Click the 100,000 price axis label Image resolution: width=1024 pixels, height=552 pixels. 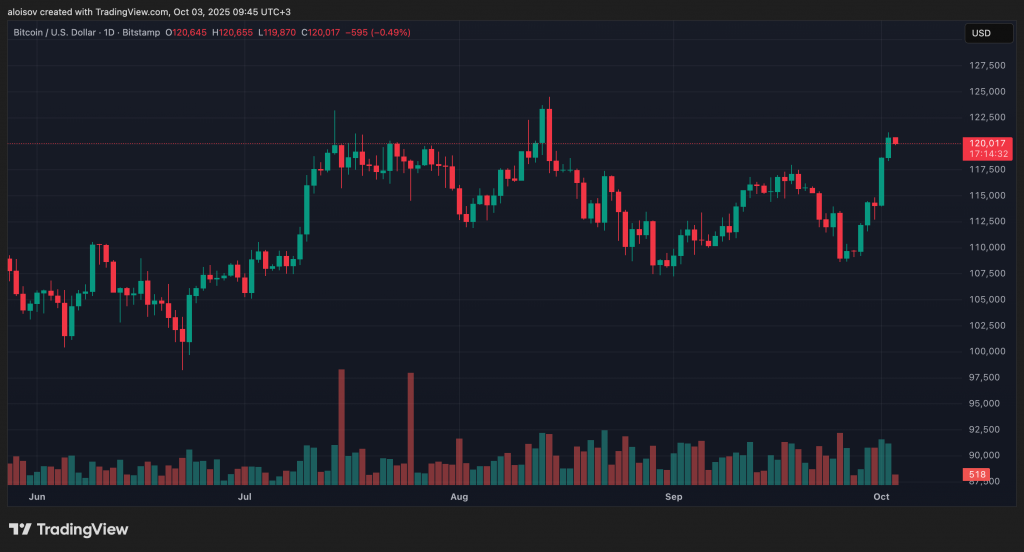[x=987, y=351]
